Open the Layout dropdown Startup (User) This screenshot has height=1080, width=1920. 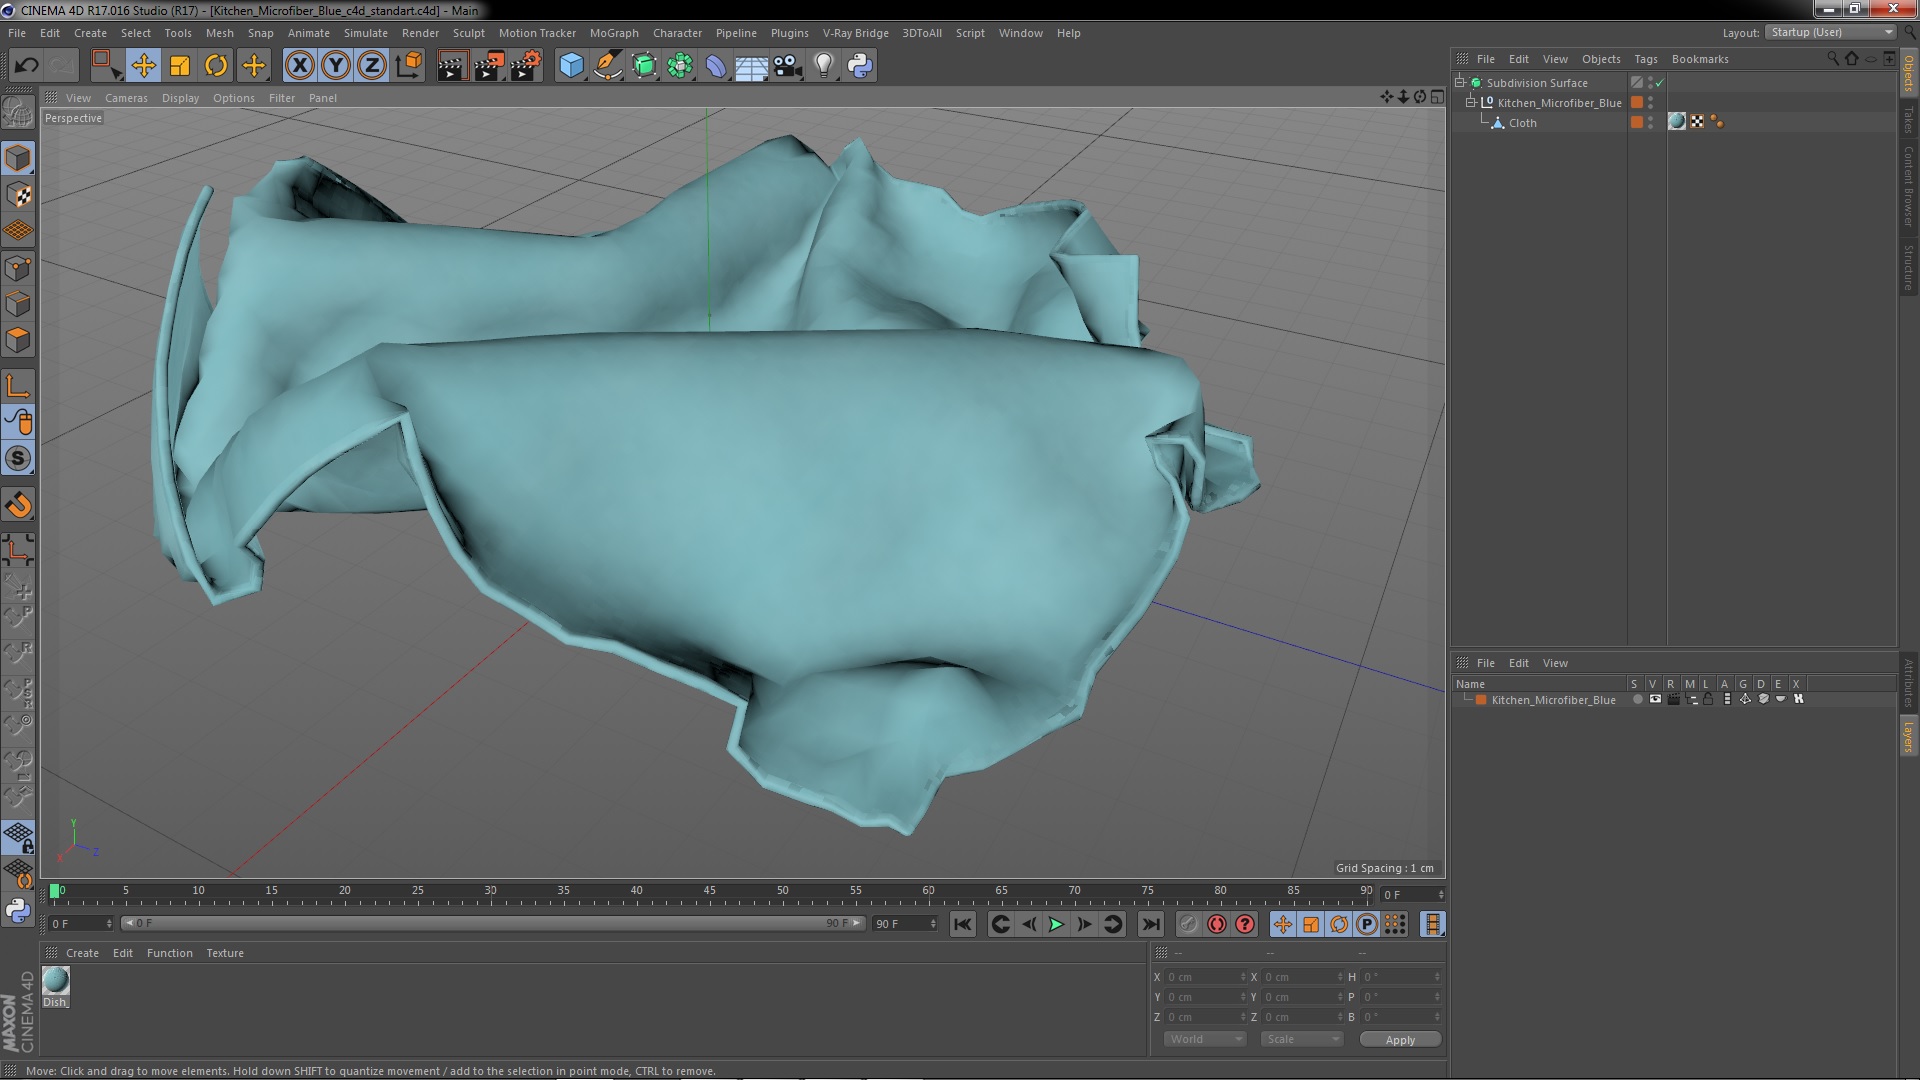tap(1832, 32)
